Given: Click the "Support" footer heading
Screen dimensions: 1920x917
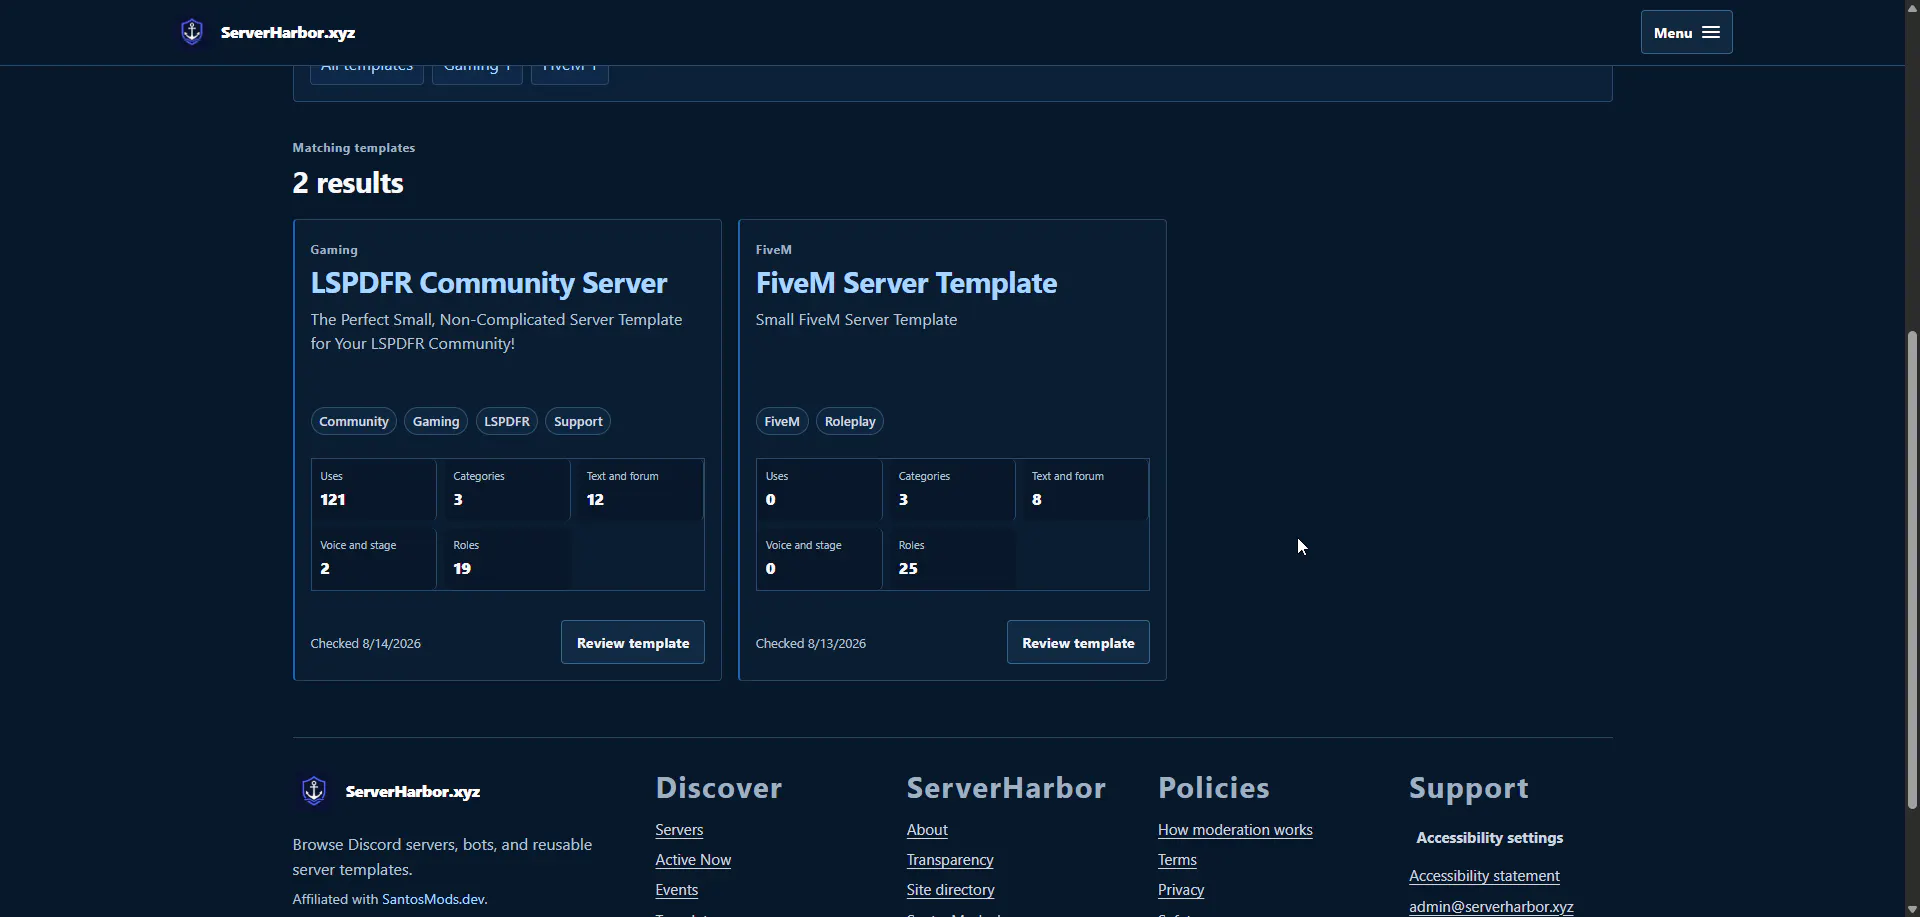Looking at the screenshot, I should pyautogui.click(x=1469, y=788).
